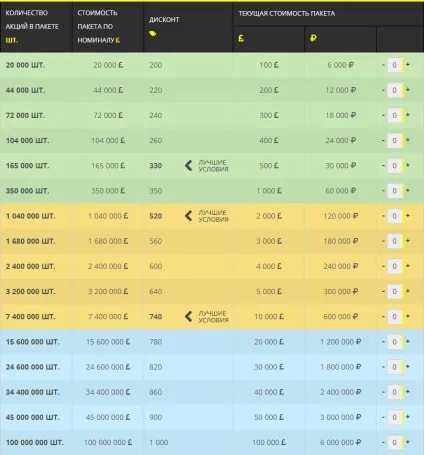Increase quantity for 3 200 000 шт. package
The image size is (424, 455).
click(x=408, y=291)
